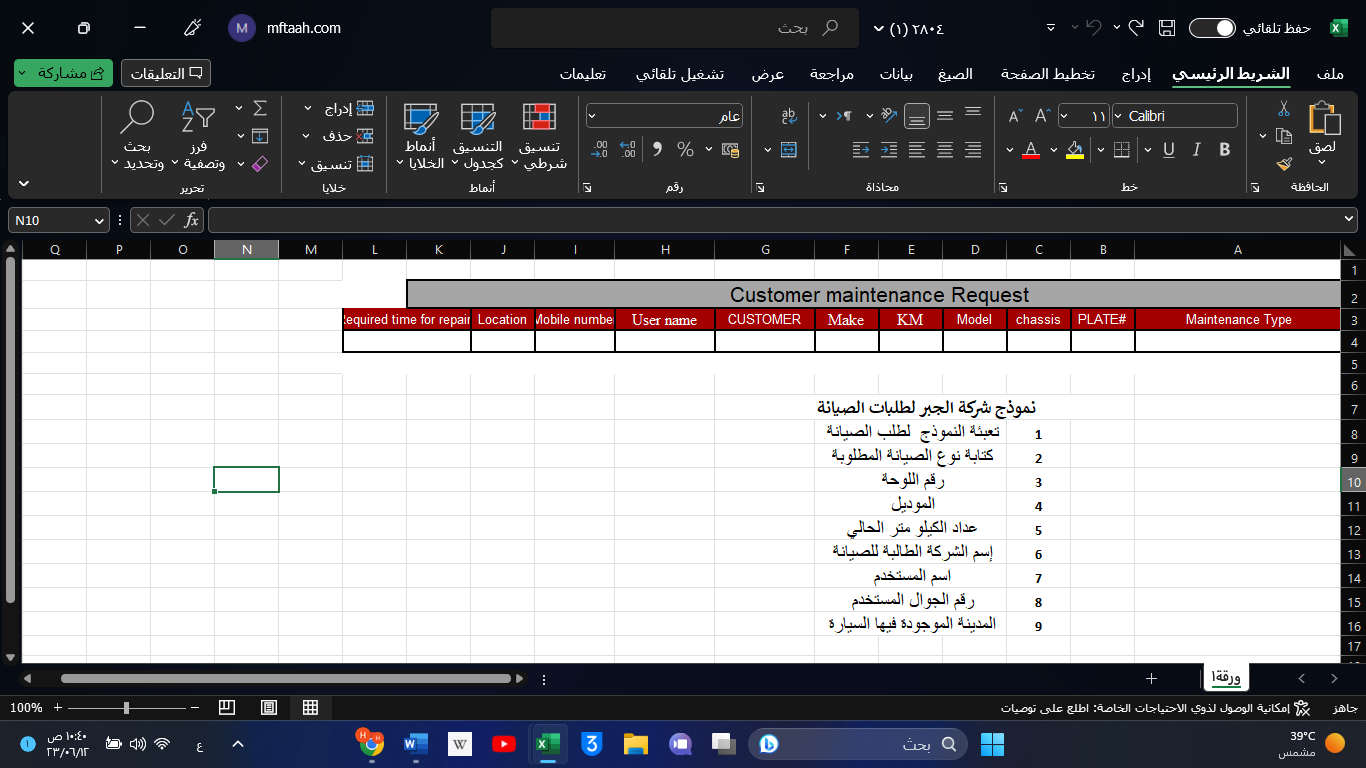Toggle the AutoSave (حفظ تلقائي) switch

[x=1212, y=28]
